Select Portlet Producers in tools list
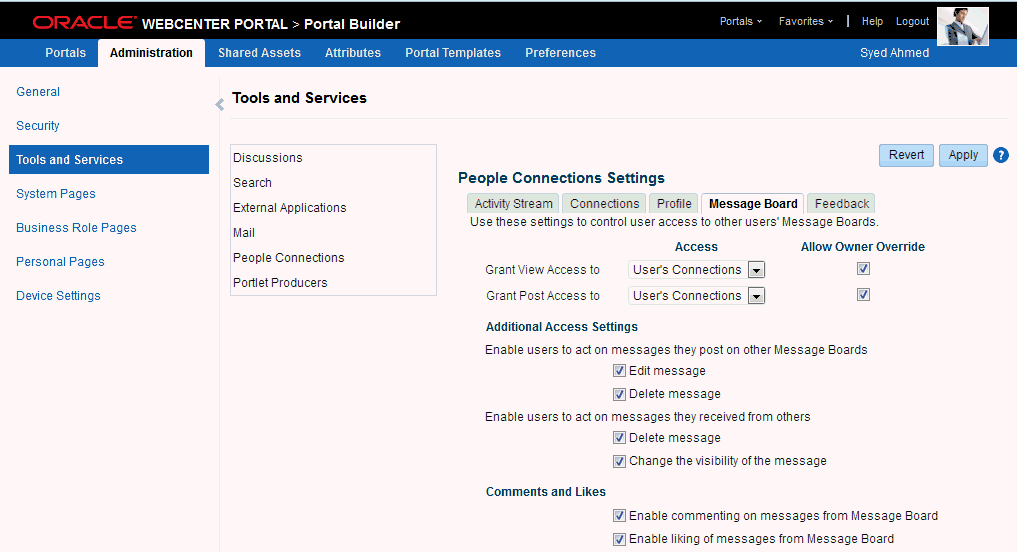The height and width of the screenshot is (552, 1017). pyautogui.click(x=280, y=283)
